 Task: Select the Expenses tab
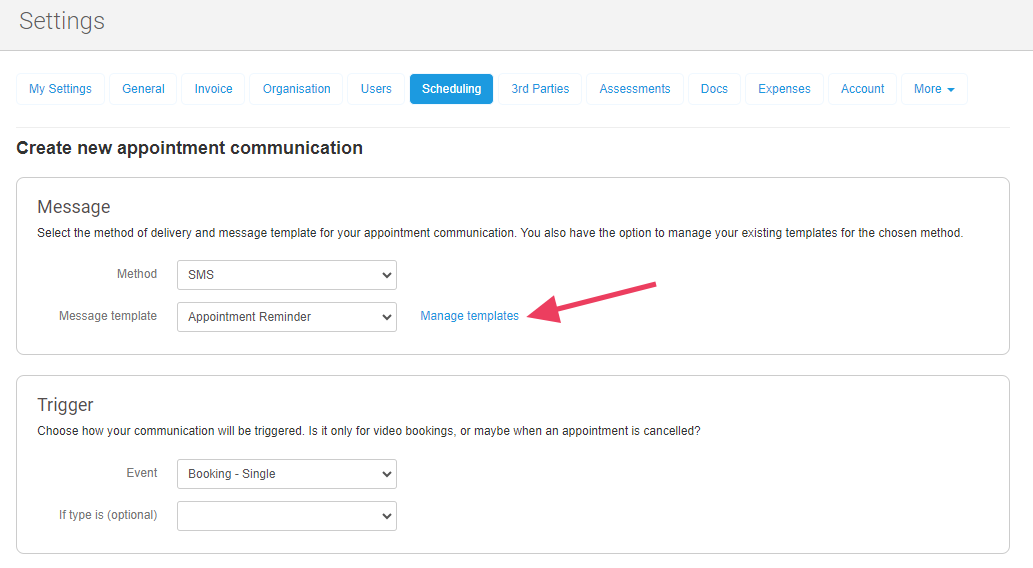coord(784,89)
